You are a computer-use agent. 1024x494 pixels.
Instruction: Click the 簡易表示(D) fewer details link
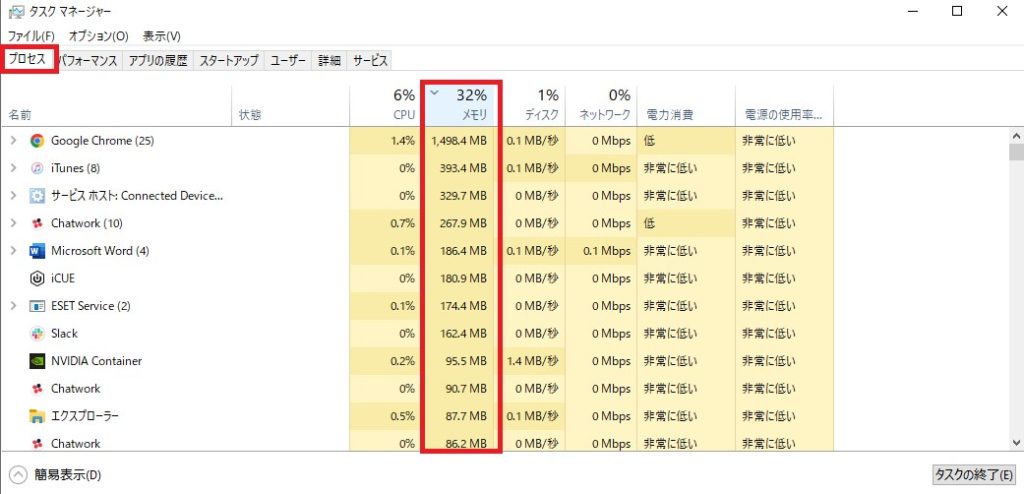pyautogui.click(x=68, y=475)
